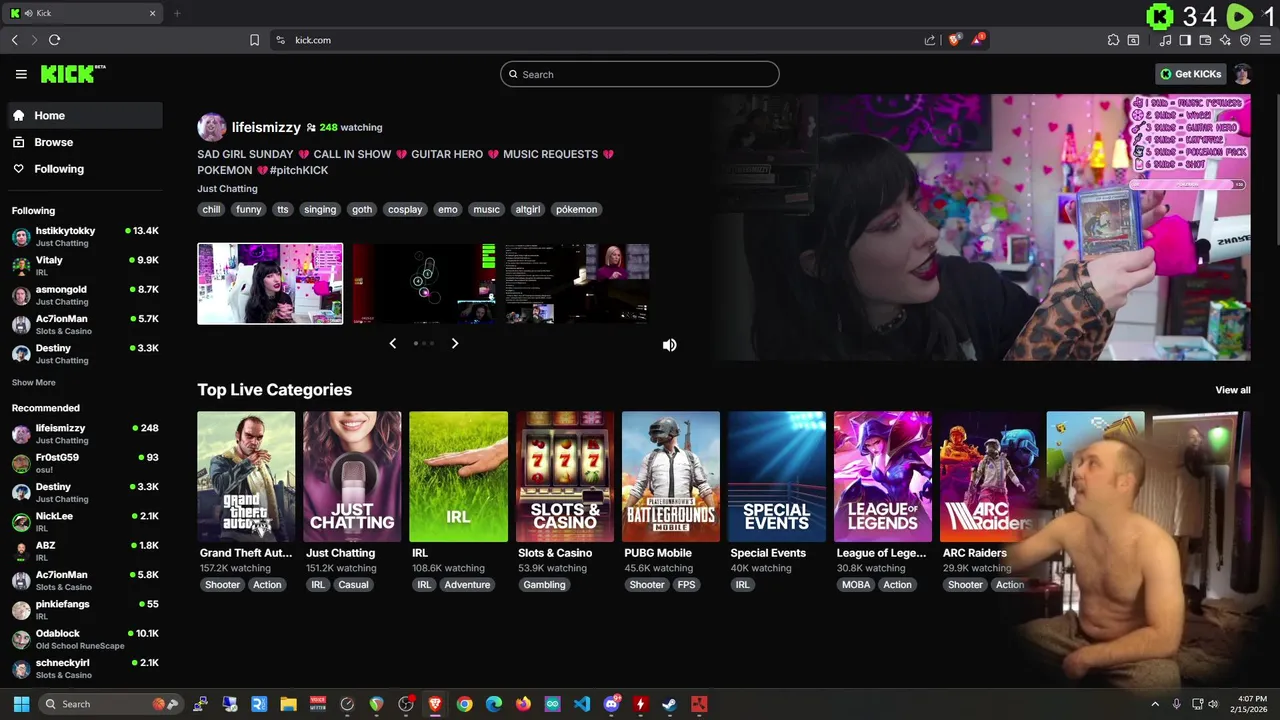Select the second featured stream thumbnail
This screenshot has height=720, width=1280.
(423, 284)
